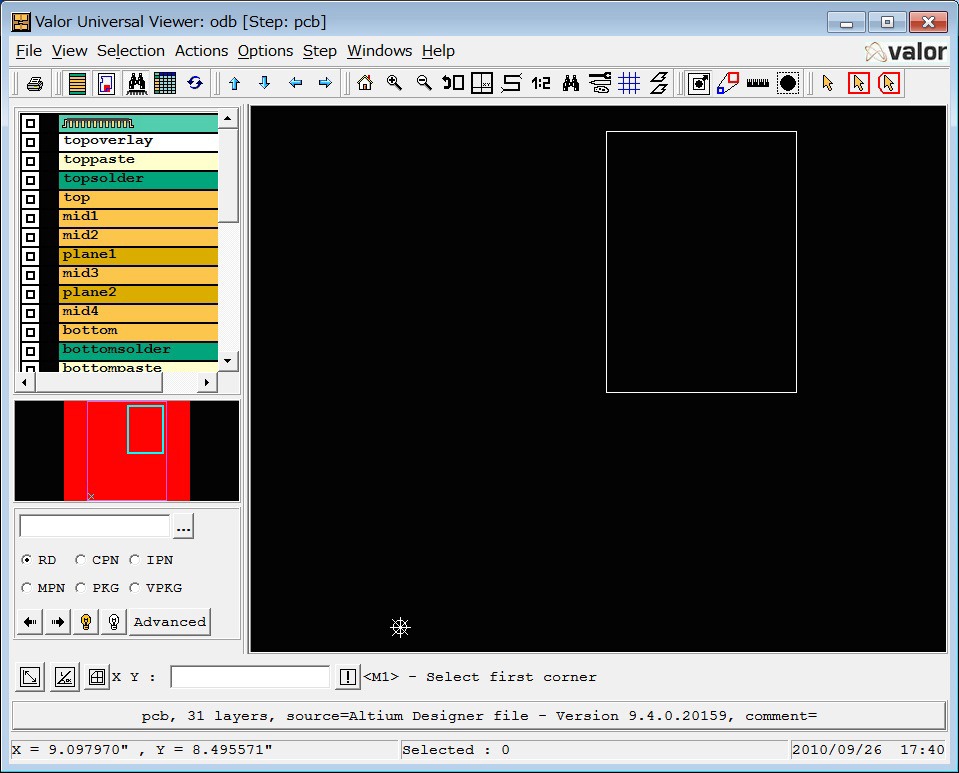Pan right with the blue right arrow
Viewport: 959px width, 773px height.
[325, 83]
